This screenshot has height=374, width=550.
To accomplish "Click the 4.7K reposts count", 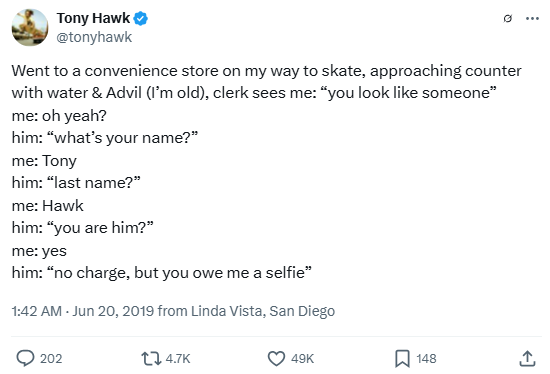I will [x=177, y=359].
